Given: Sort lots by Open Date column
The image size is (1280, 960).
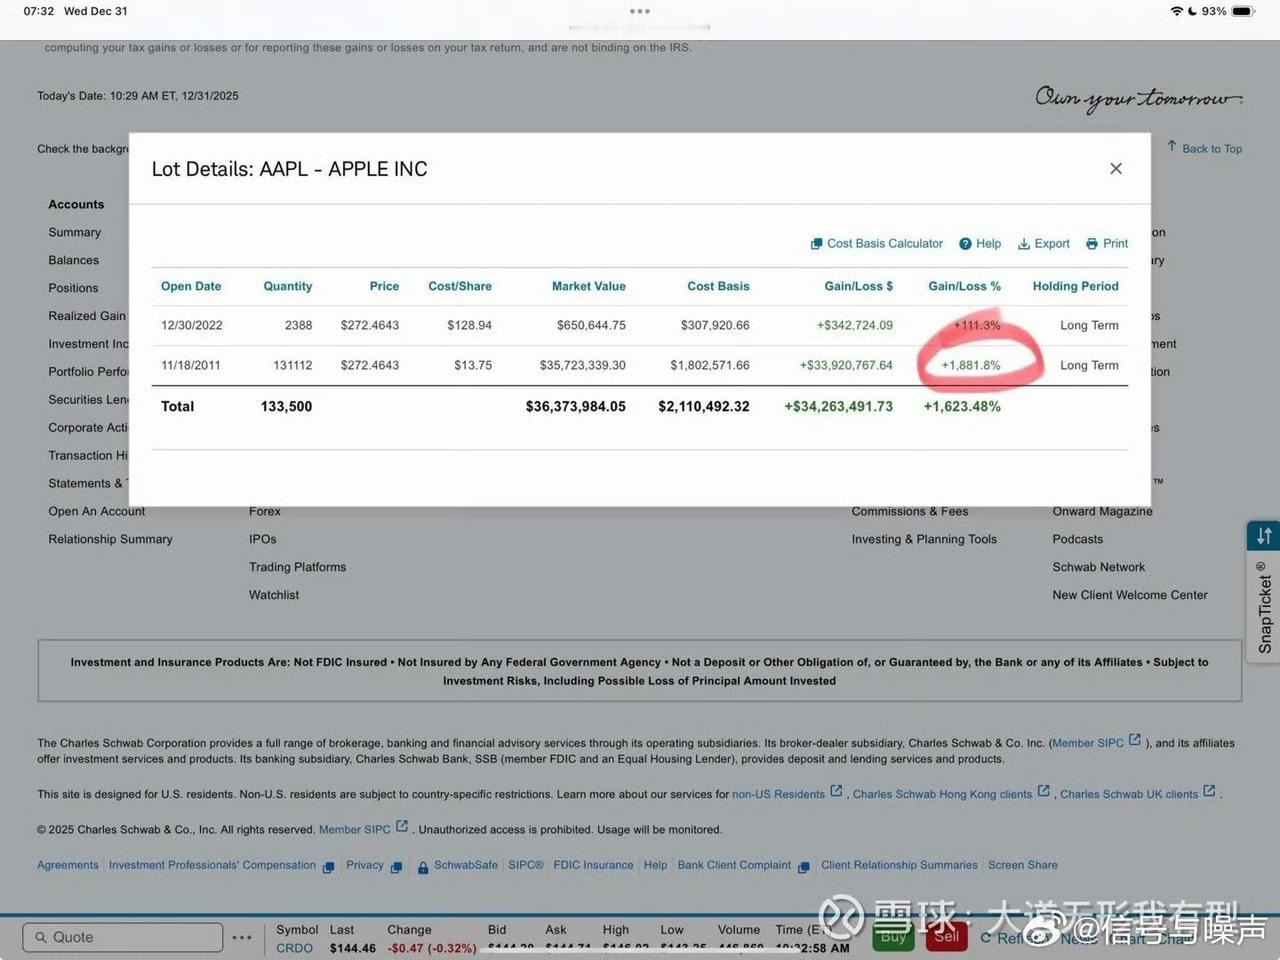Looking at the screenshot, I should pos(191,286).
